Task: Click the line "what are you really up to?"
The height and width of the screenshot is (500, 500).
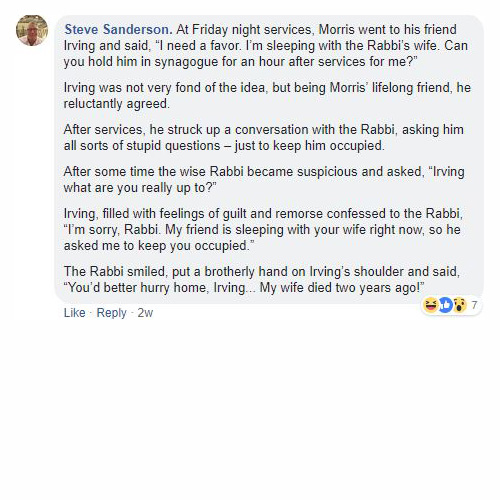Action: pos(140,188)
